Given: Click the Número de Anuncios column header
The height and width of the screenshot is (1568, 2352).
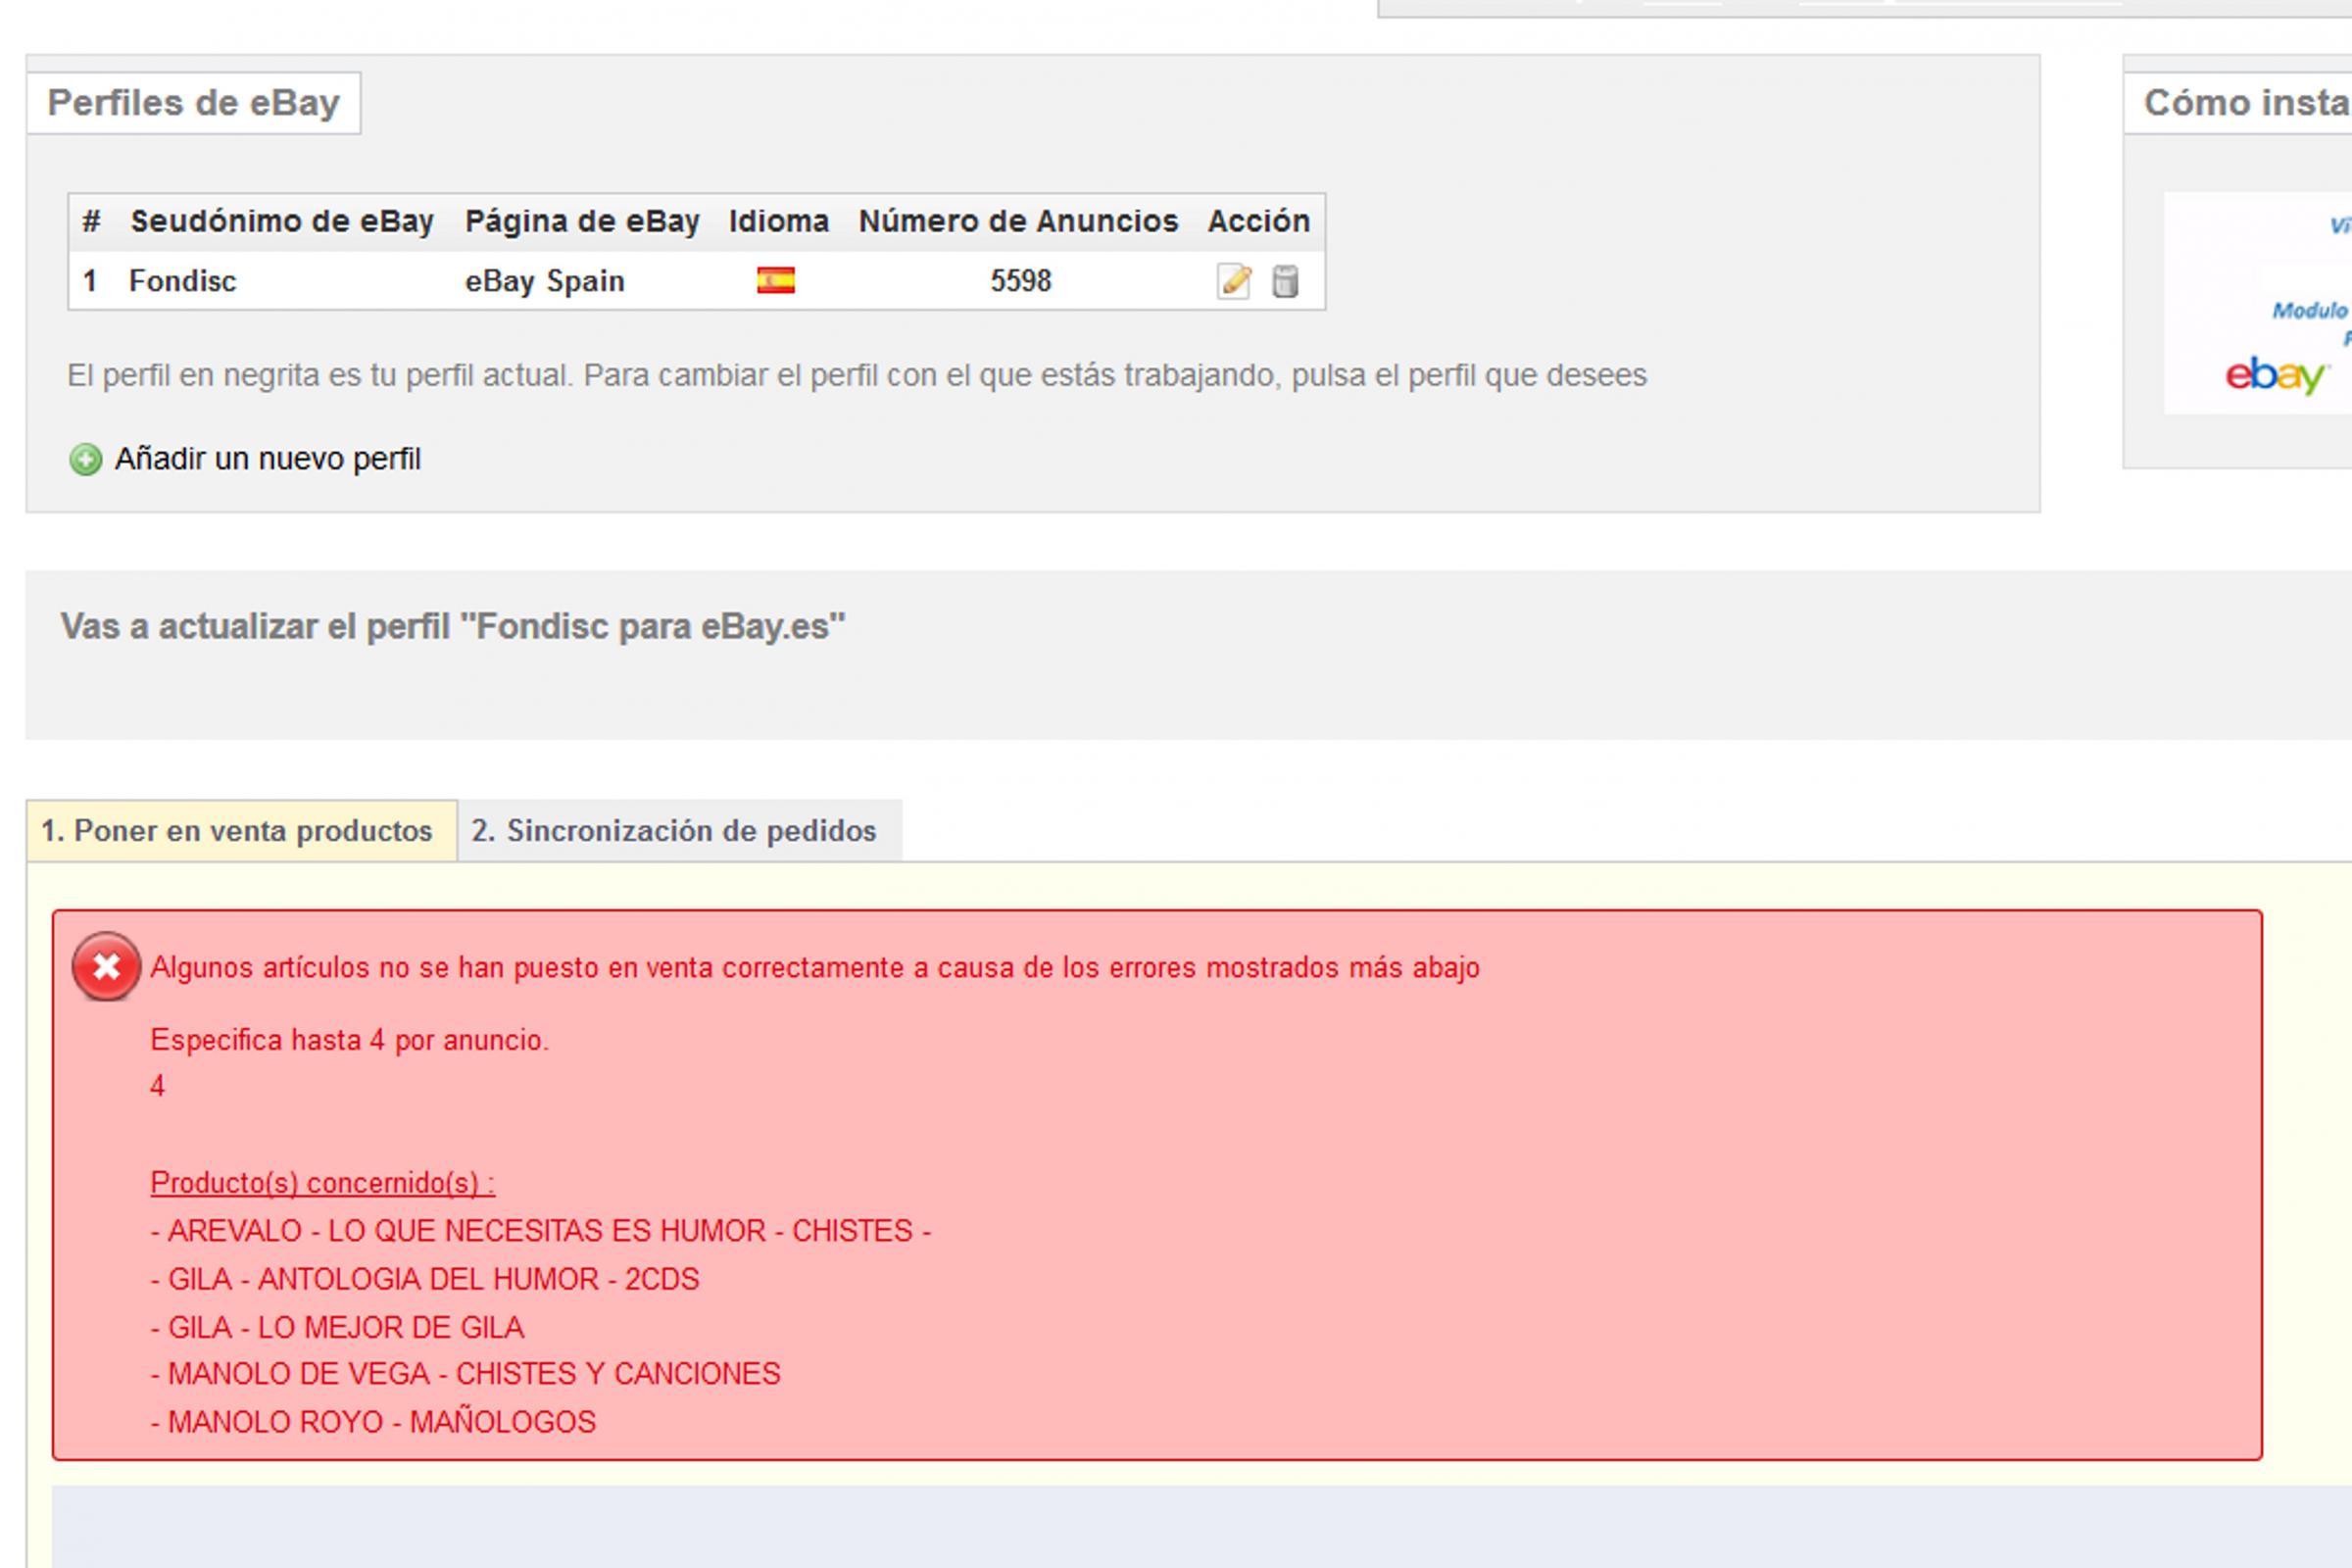Looking at the screenshot, I should coord(1018,221).
